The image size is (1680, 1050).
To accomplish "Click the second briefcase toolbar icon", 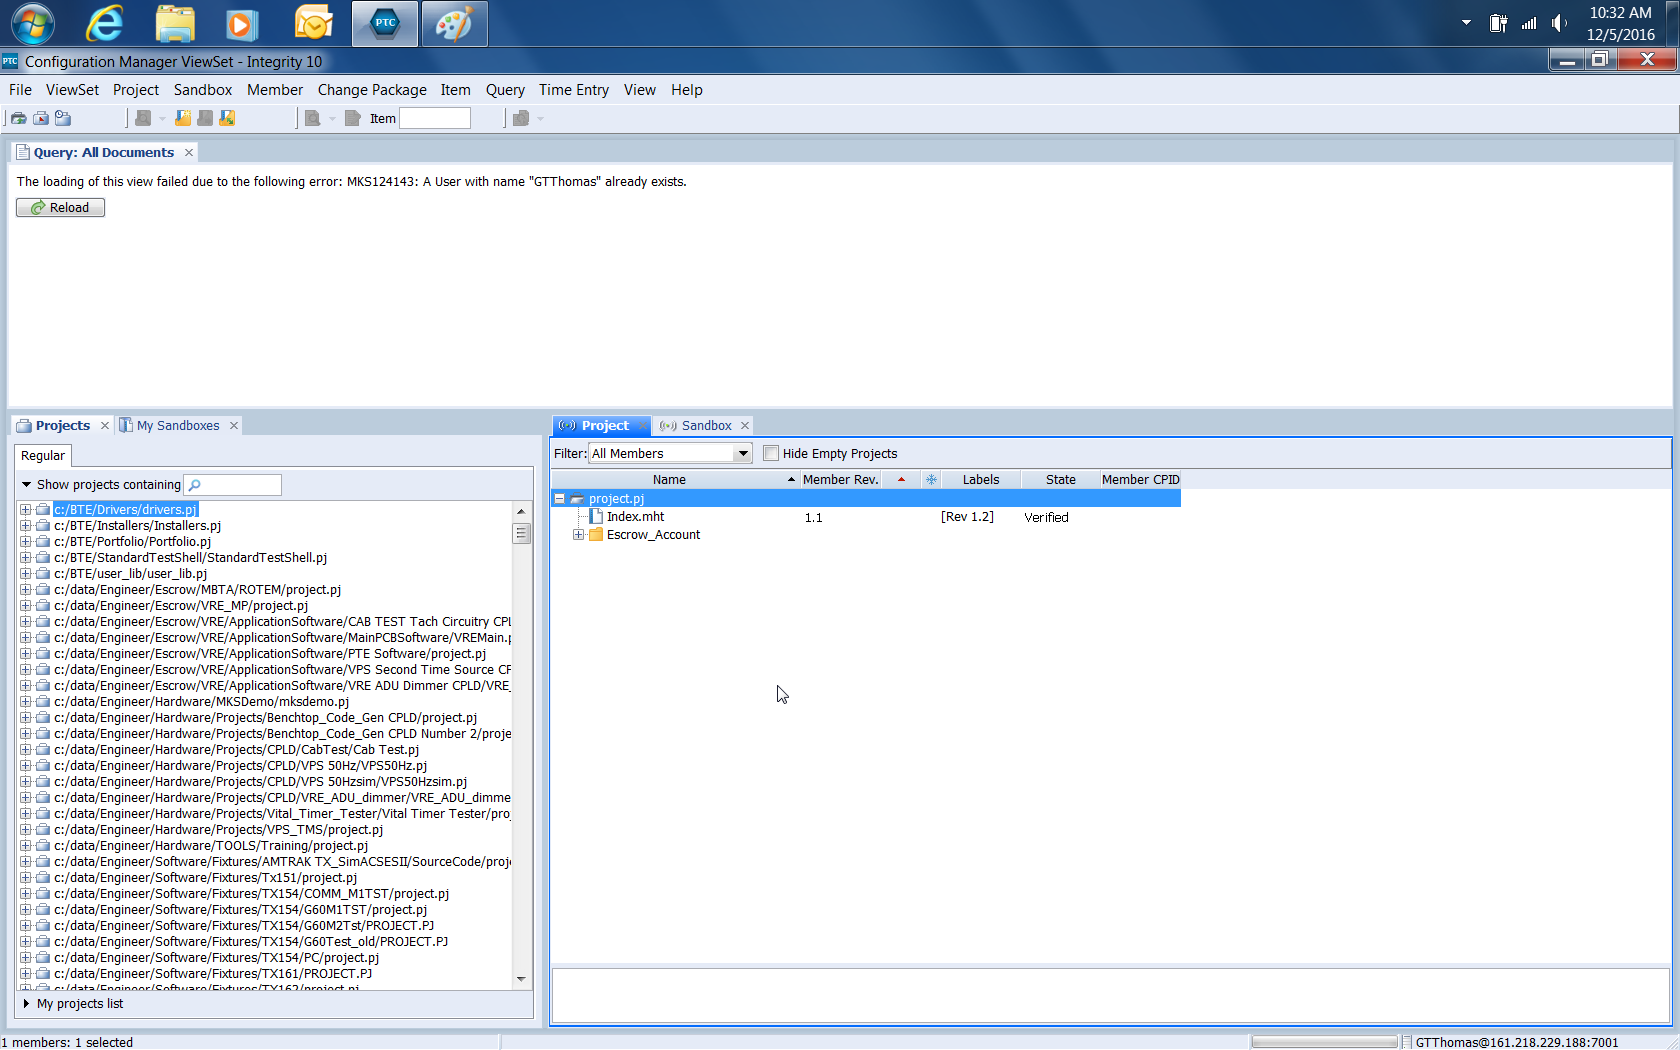I will click(41, 118).
